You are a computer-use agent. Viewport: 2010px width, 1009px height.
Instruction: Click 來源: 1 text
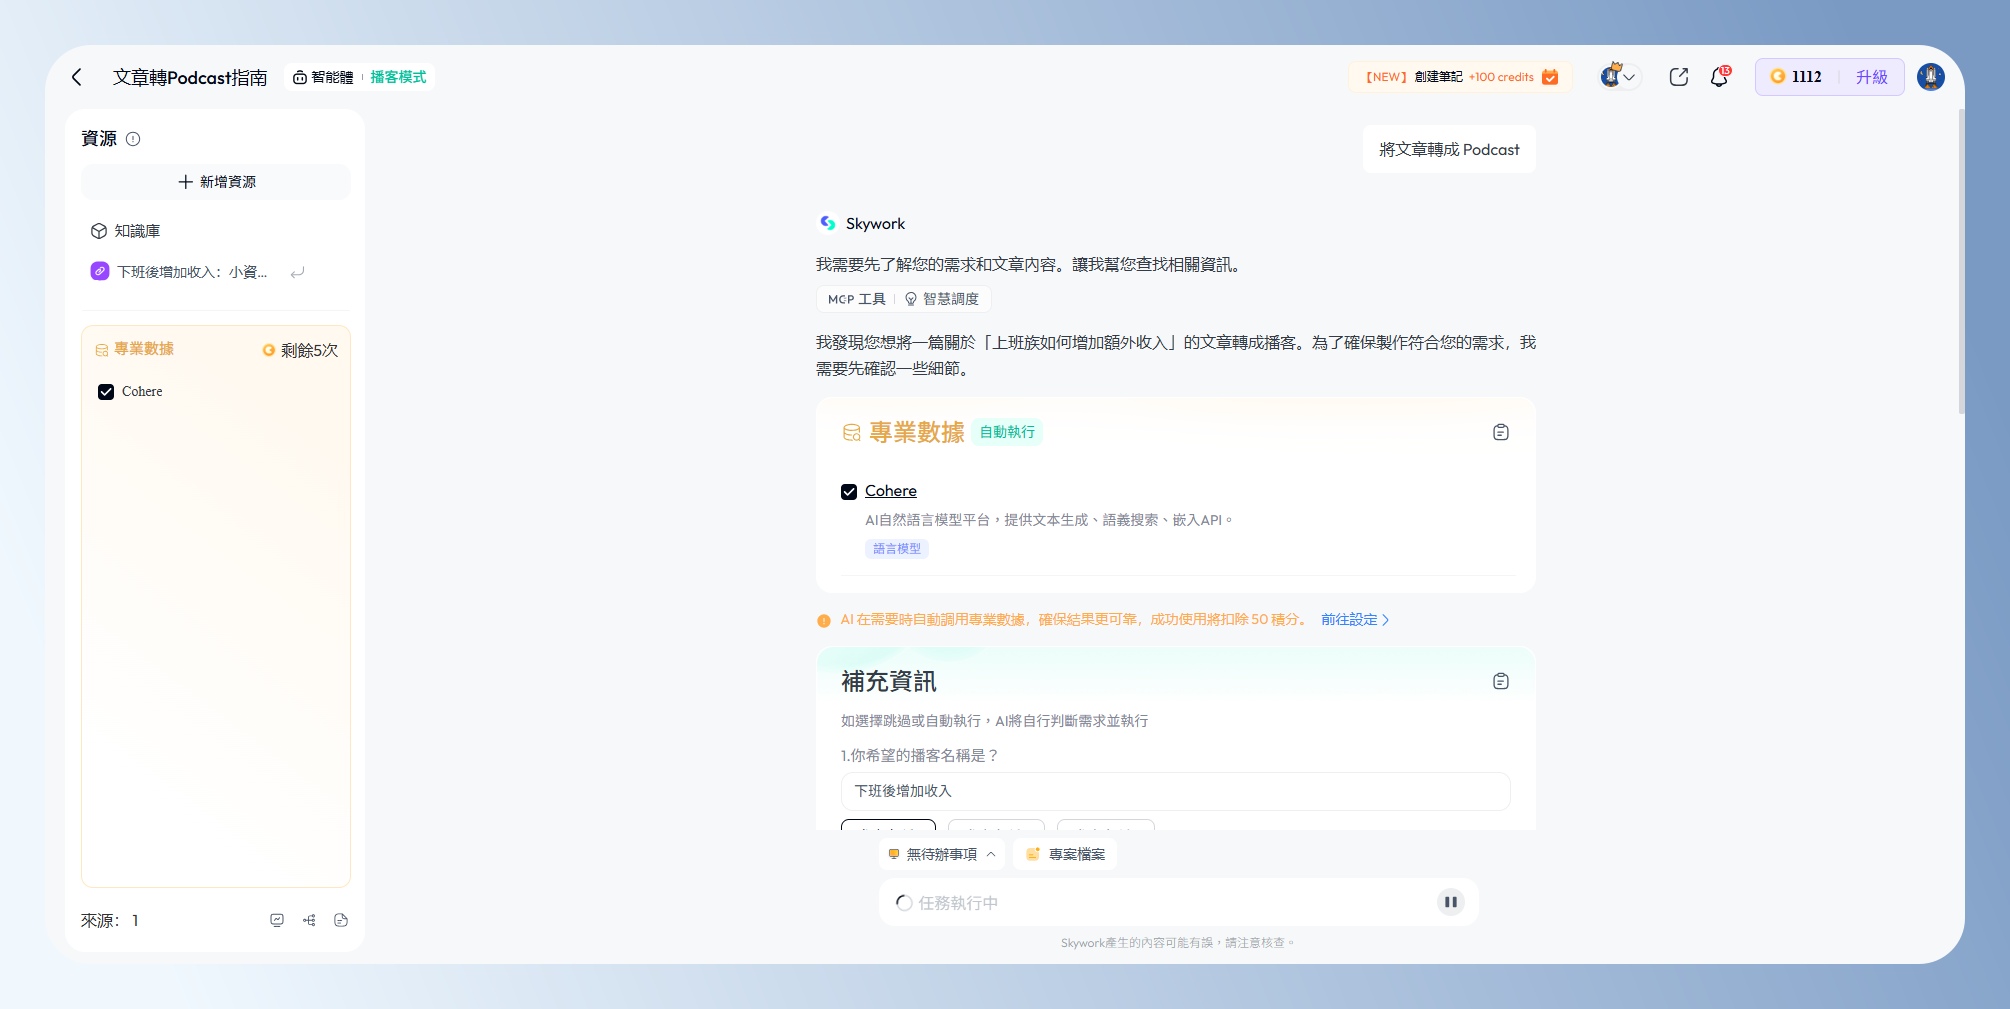(110, 920)
